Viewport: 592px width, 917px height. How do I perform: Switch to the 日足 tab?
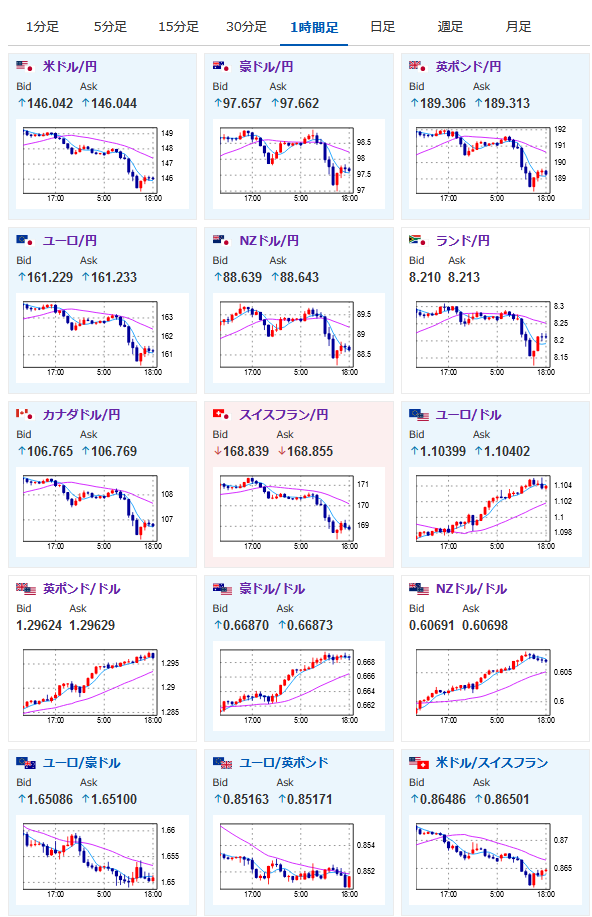pos(383,27)
